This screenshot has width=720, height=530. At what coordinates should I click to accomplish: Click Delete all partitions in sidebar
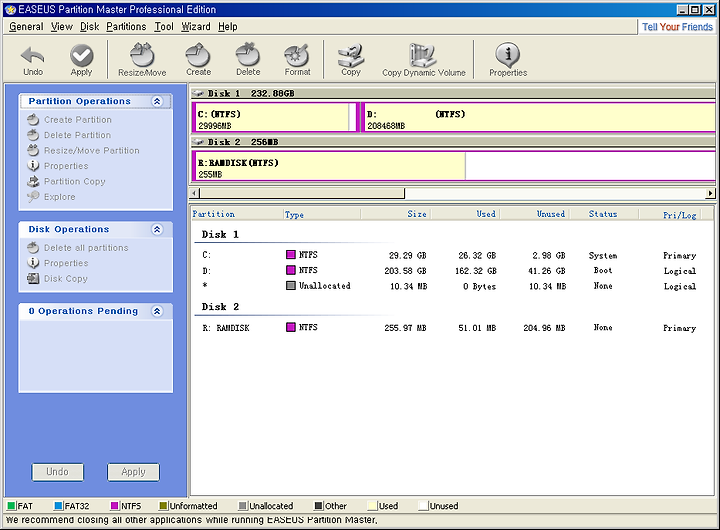[78, 248]
